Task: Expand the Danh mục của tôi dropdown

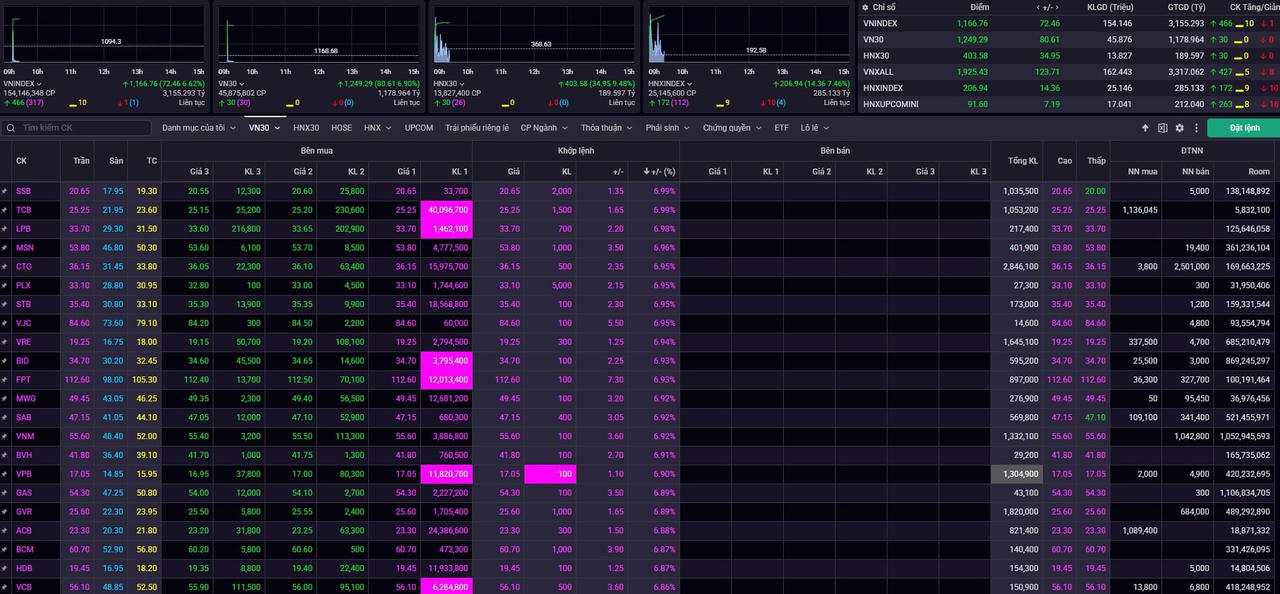Action: tap(198, 128)
